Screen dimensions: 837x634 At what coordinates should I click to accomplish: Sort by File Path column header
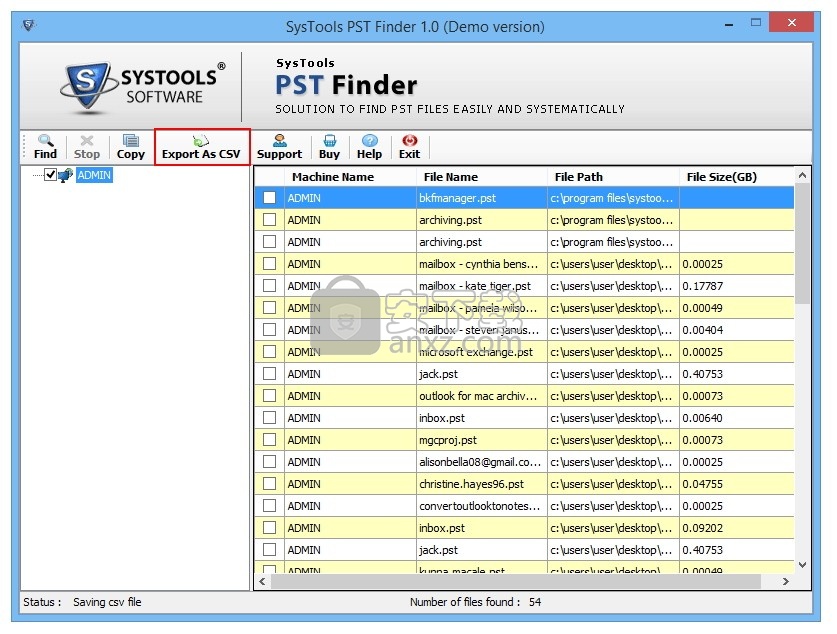tap(579, 177)
